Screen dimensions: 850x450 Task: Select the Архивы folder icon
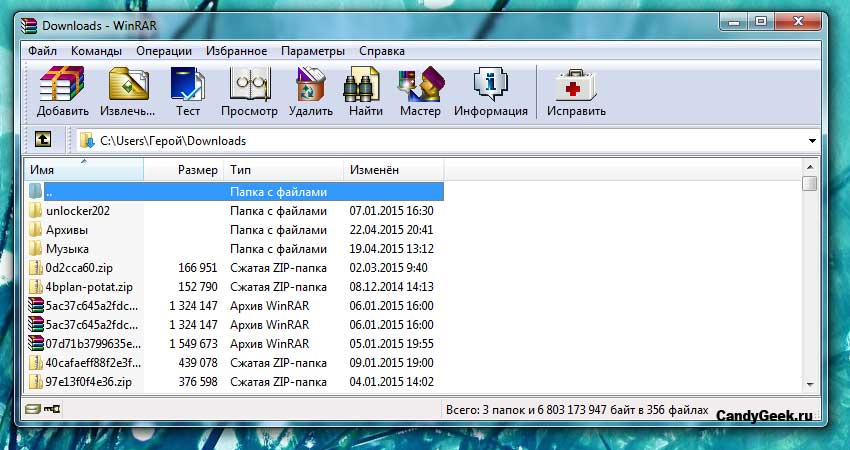point(36,229)
